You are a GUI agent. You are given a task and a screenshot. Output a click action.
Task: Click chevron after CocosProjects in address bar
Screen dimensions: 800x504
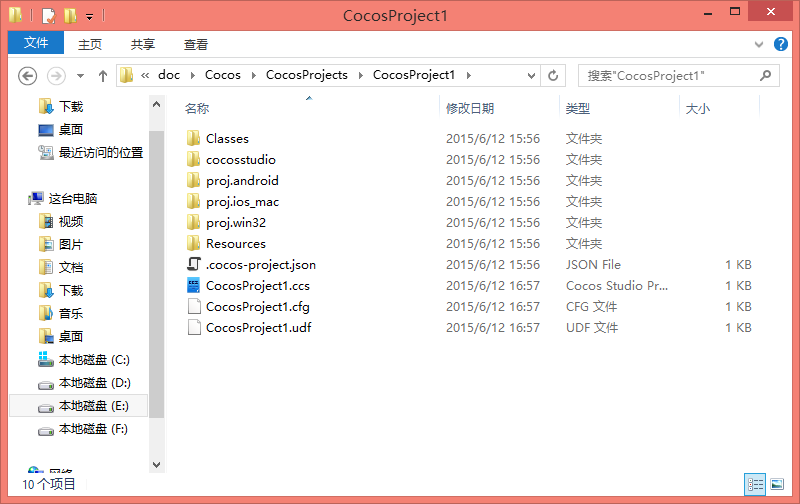coord(361,75)
